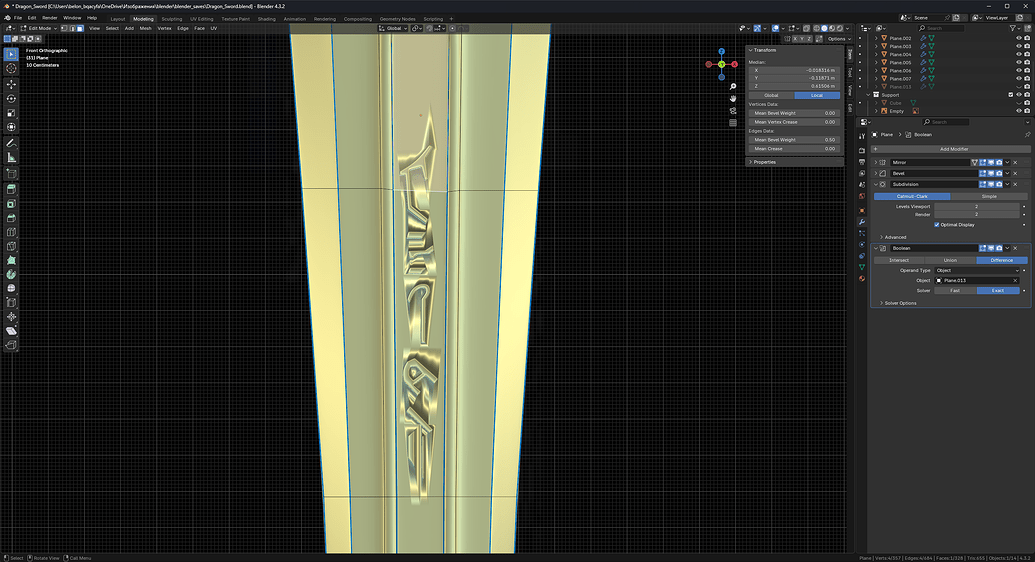
Task: Open the Object Data mesh tab in Properties
Action: pos(861,267)
